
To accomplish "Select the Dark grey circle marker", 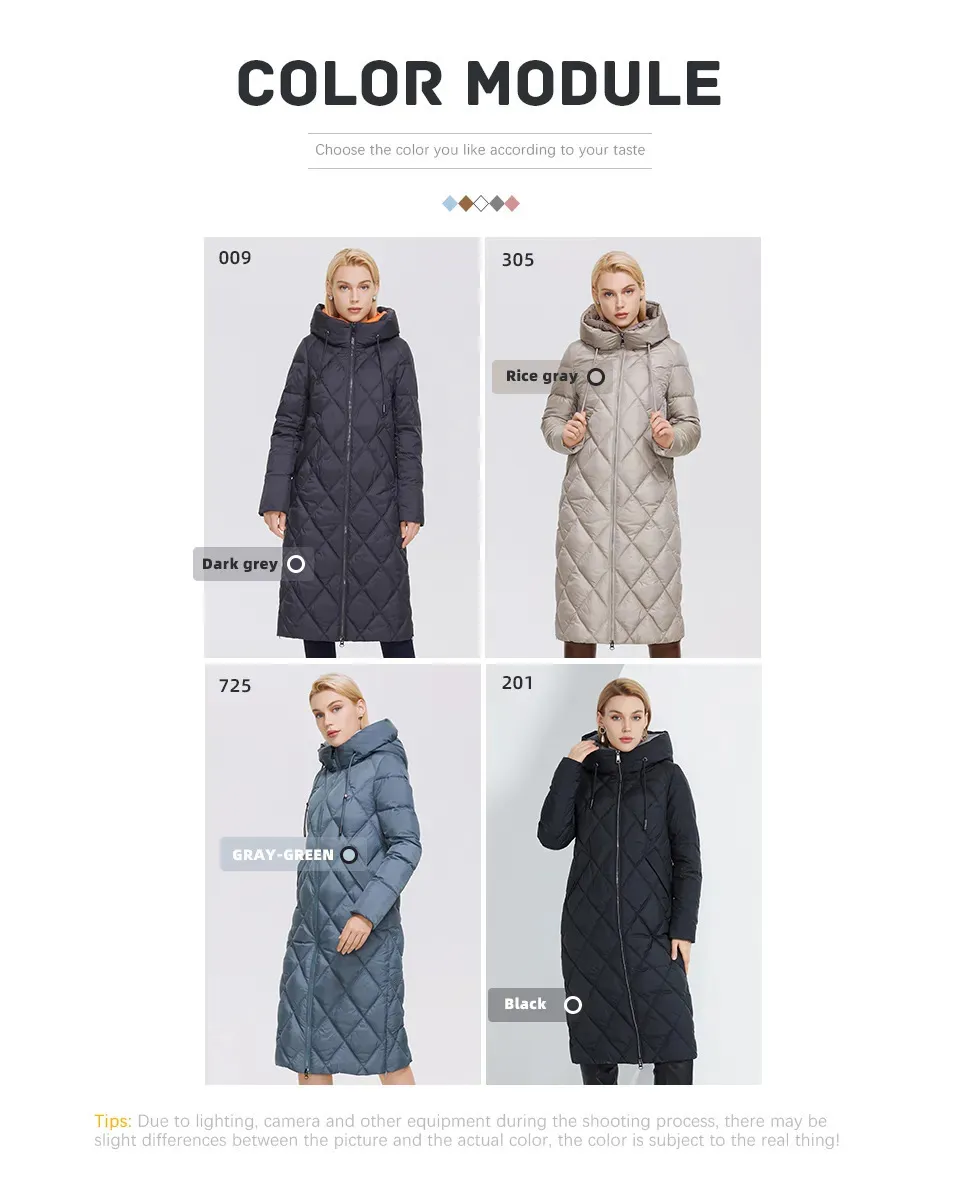I will tap(296, 564).
